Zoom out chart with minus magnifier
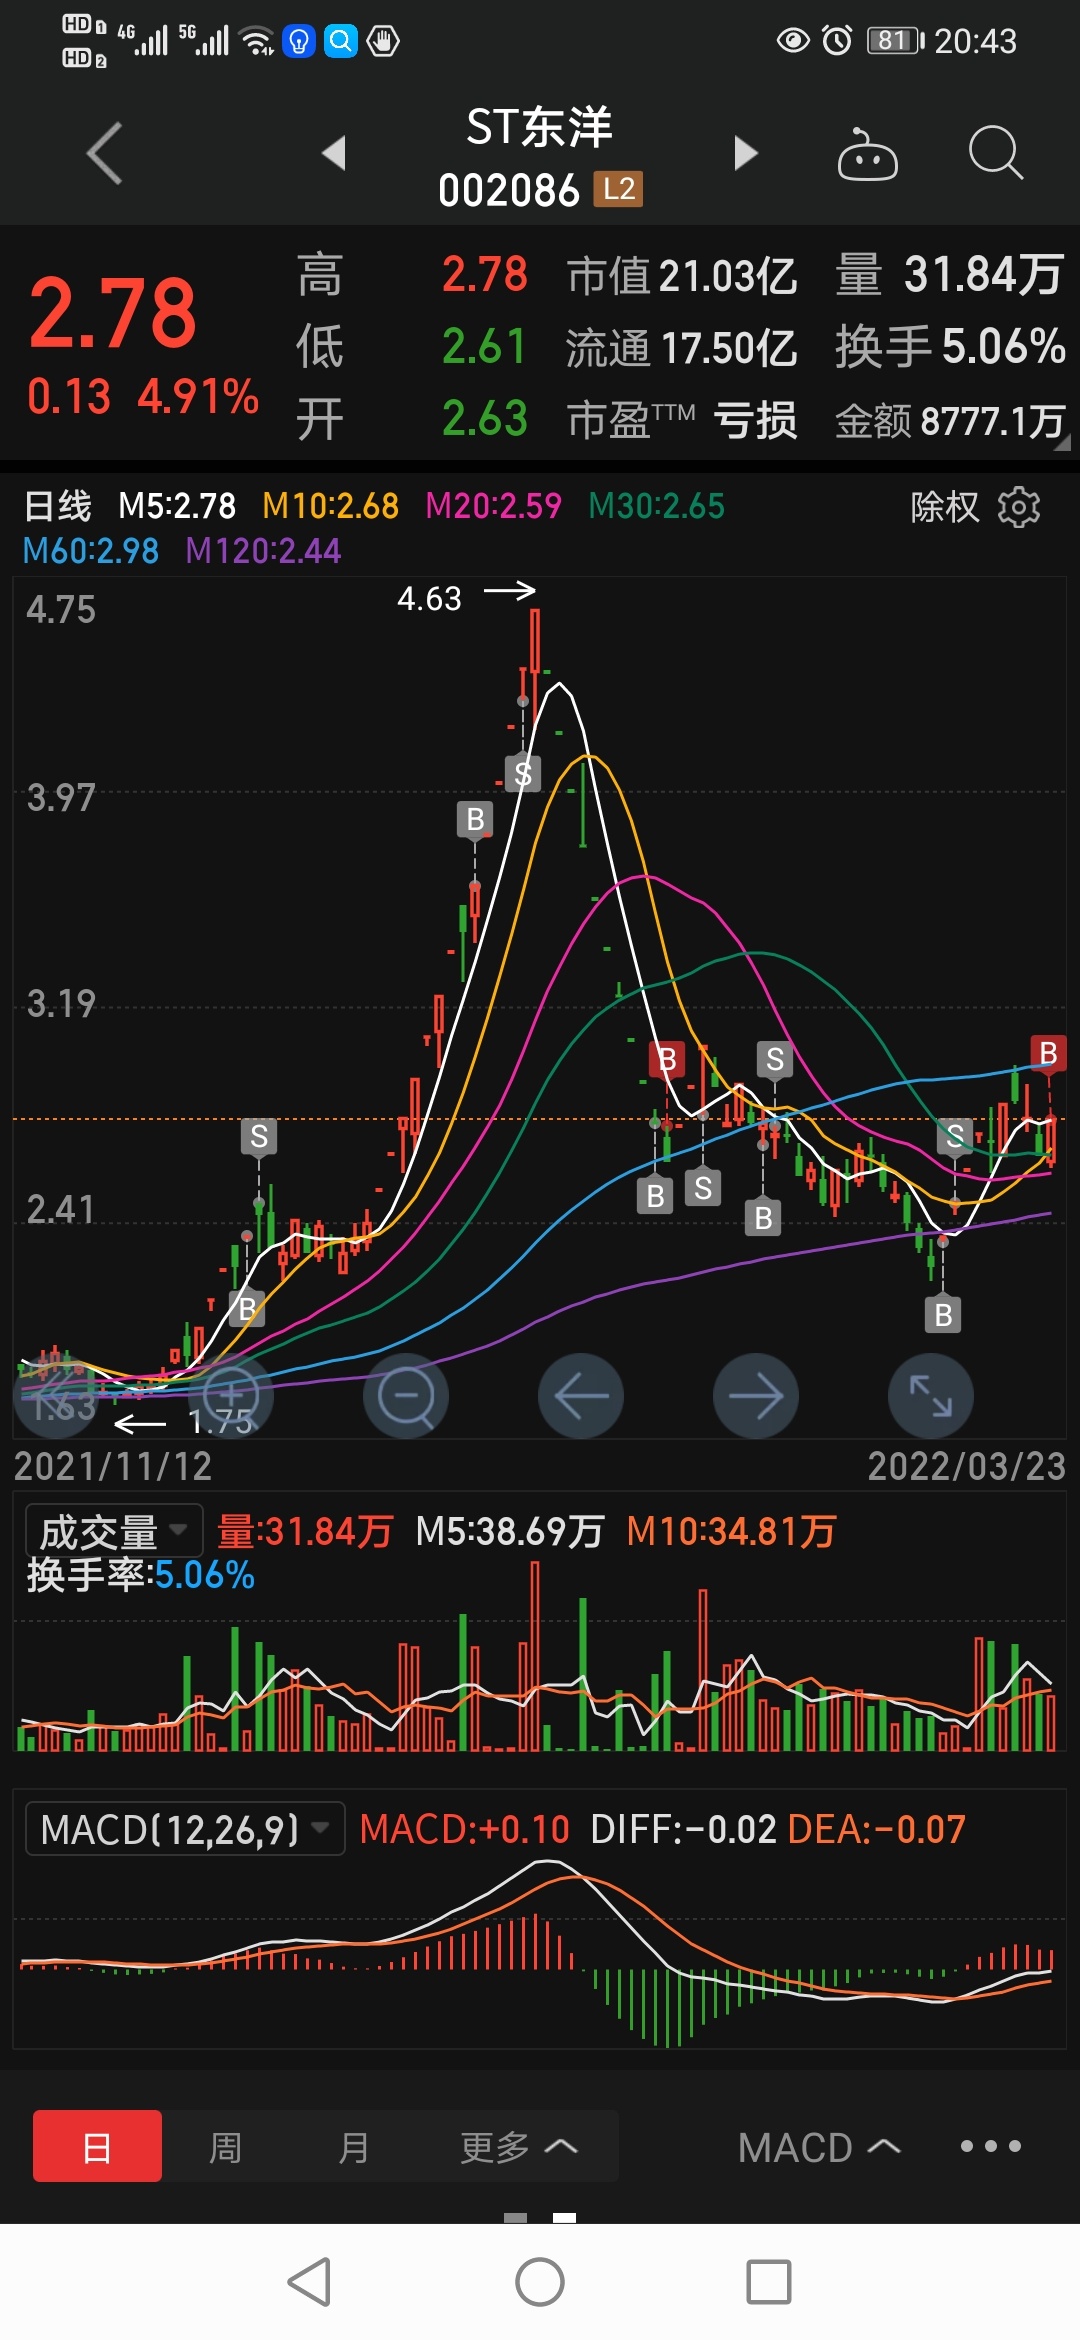This screenshot has height=2340, width=1080. pyautogui.click(x=406, y=1396)
